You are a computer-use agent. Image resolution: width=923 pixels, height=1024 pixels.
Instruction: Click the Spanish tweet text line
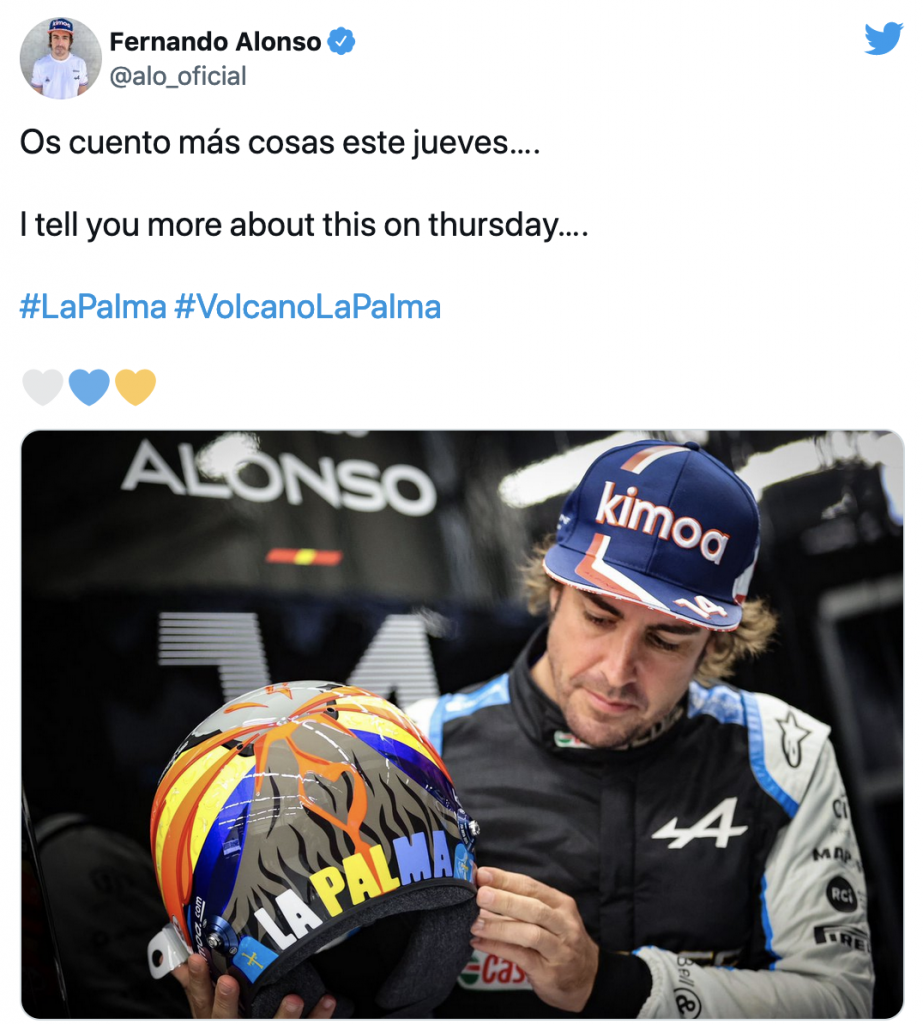tap(280, 142)
